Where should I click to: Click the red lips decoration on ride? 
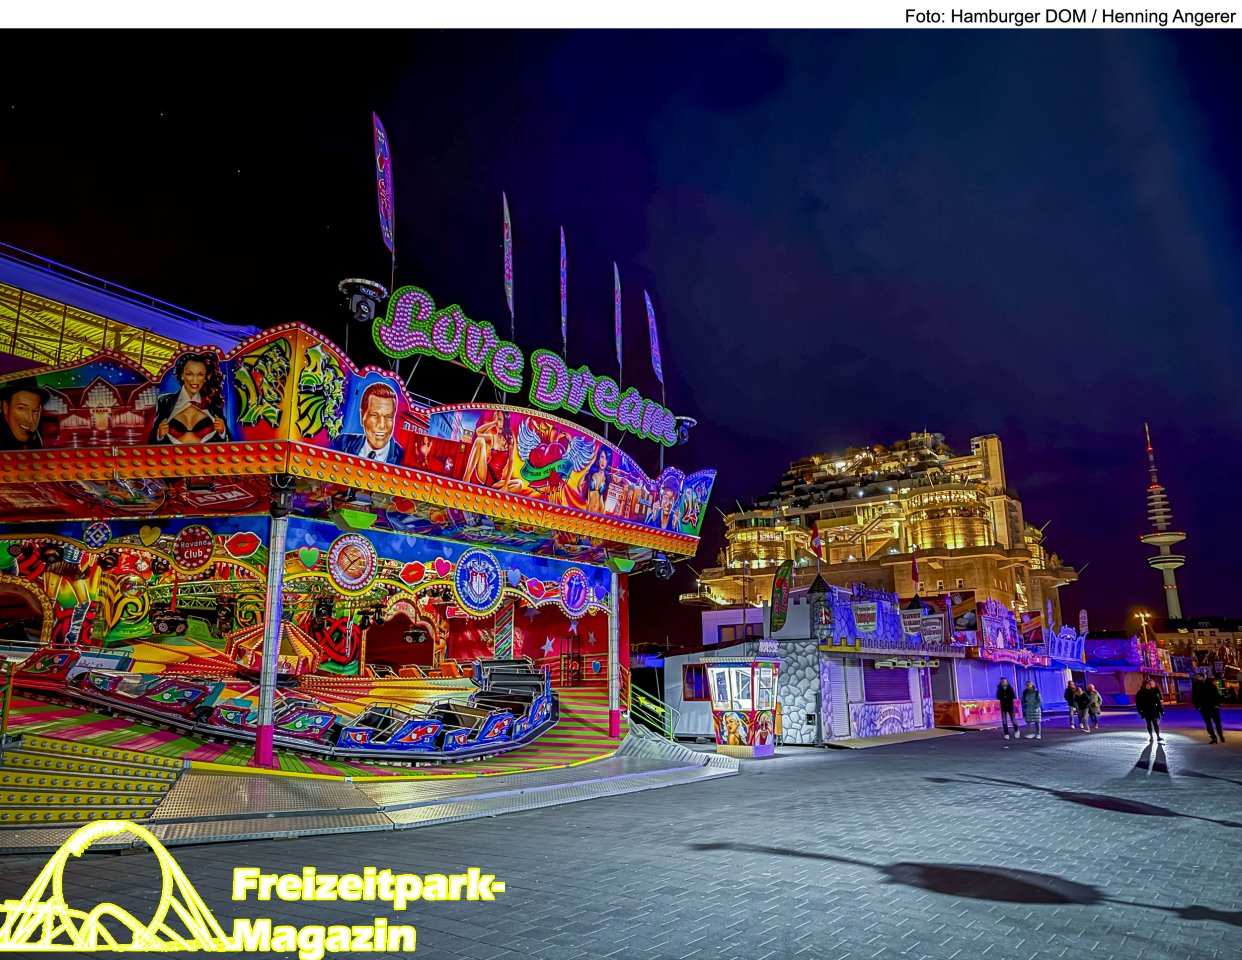(242, 545)
